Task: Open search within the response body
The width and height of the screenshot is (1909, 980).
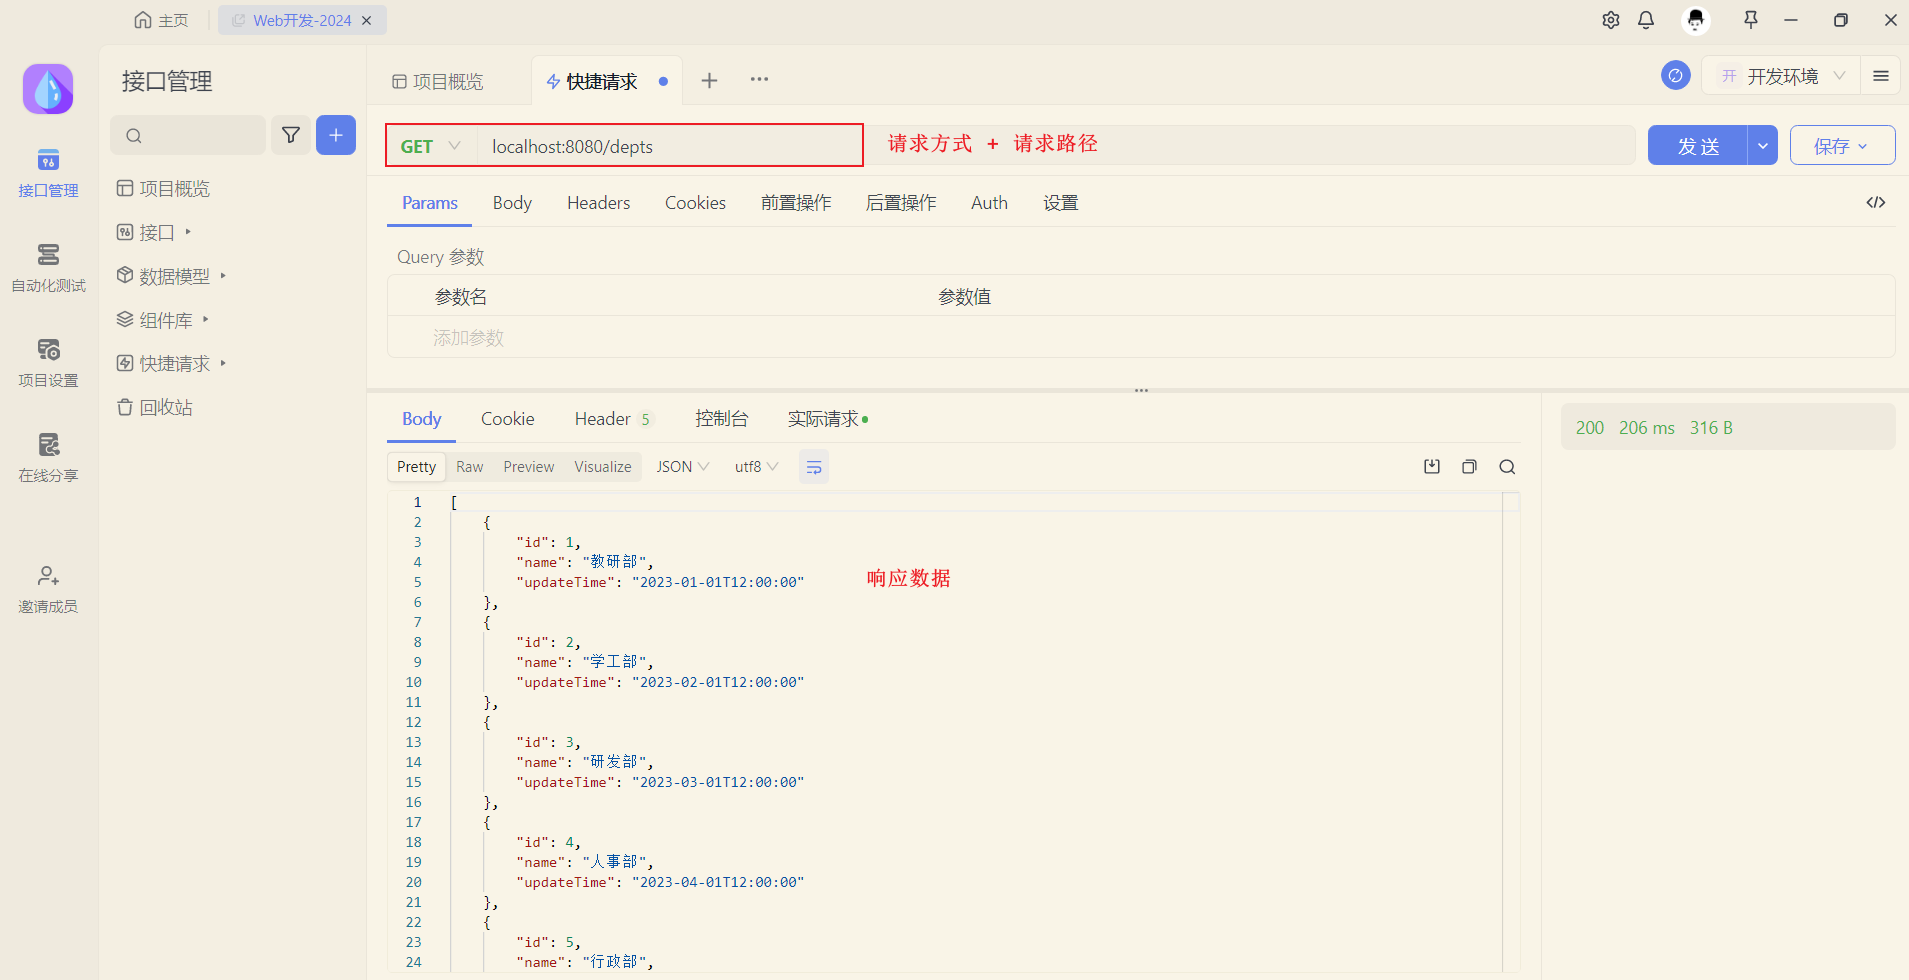Action: (x=1506, y=466)
